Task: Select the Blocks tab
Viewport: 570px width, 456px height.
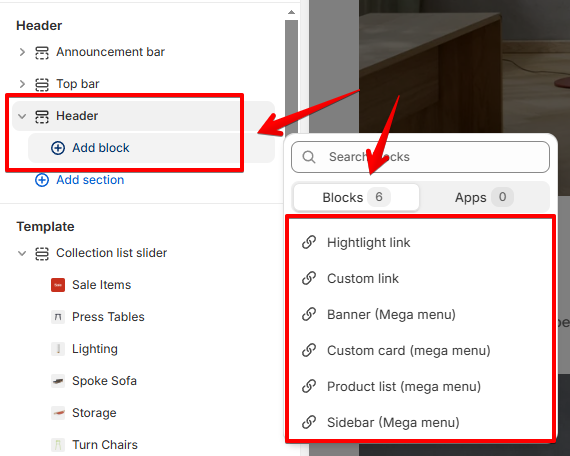Action: coord(356,197)
